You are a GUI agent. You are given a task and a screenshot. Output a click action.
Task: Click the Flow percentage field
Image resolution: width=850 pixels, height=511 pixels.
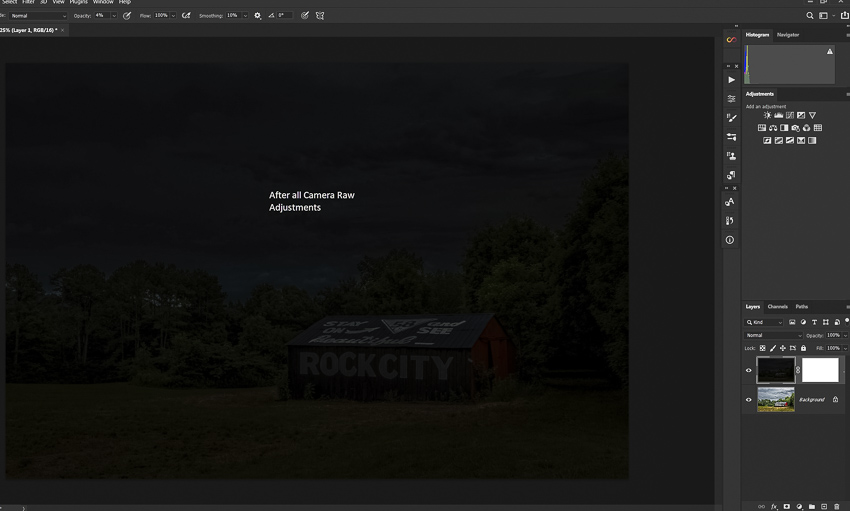[x=161, y=16]
